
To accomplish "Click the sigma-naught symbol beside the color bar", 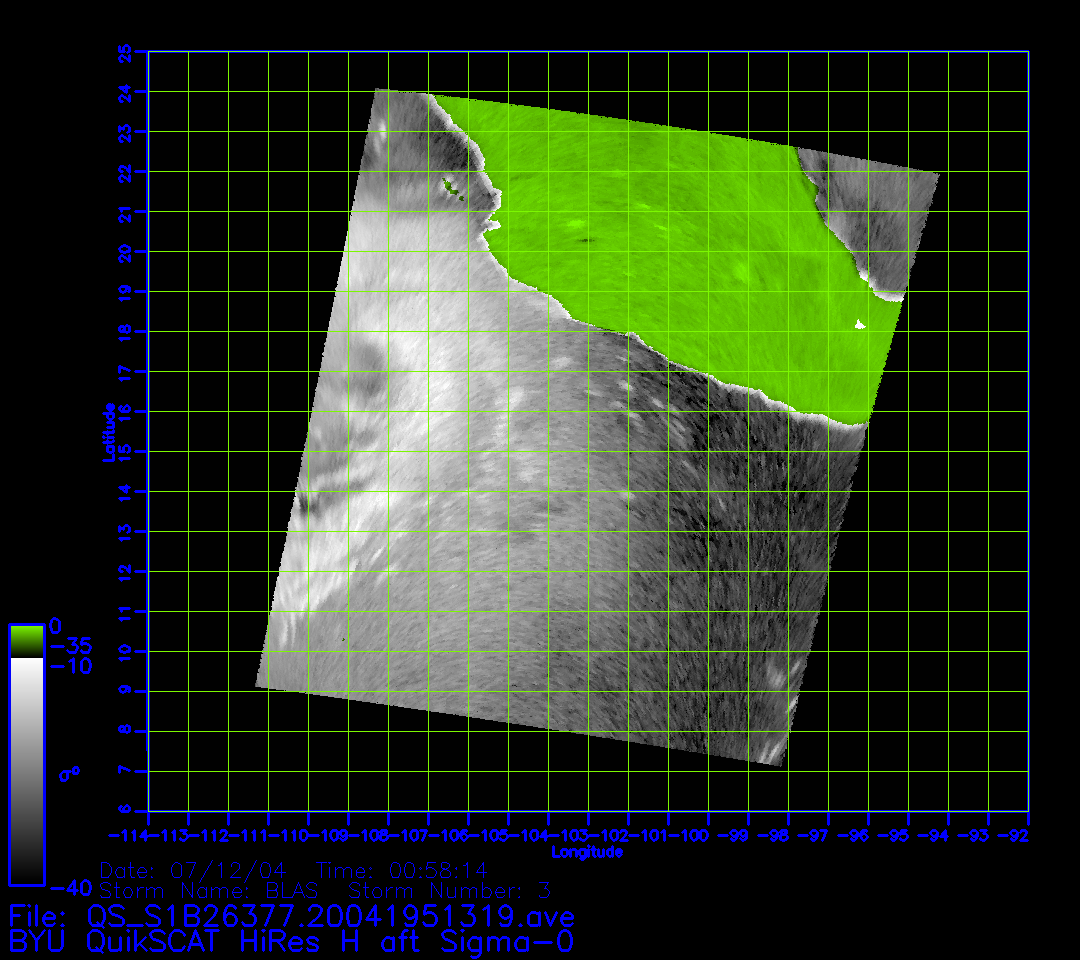I will click(70, 773).
